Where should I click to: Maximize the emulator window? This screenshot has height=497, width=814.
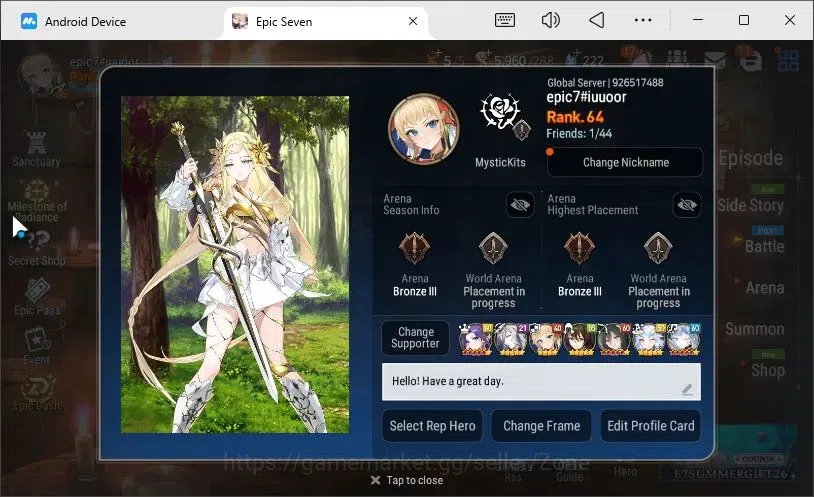coord(743,20)
